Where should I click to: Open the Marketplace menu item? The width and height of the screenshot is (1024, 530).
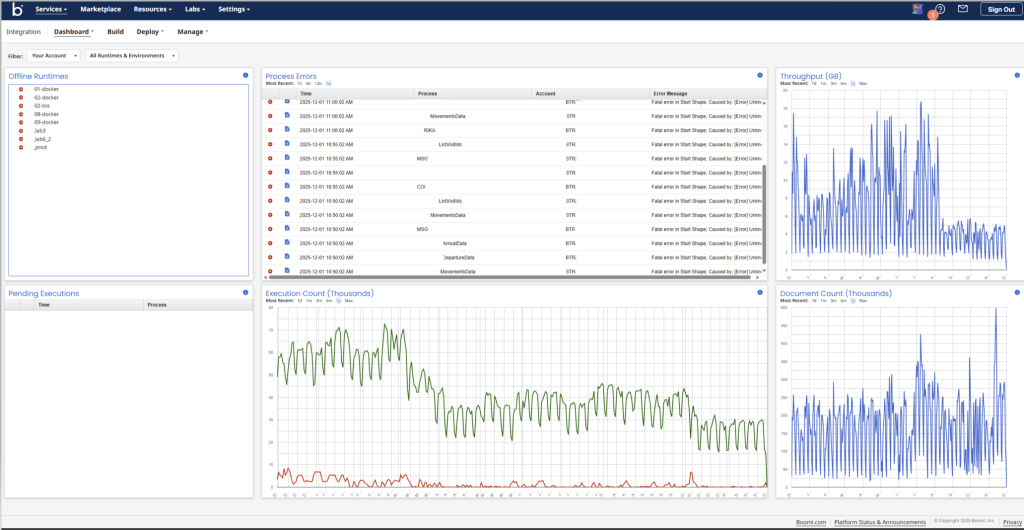point(100,9)
